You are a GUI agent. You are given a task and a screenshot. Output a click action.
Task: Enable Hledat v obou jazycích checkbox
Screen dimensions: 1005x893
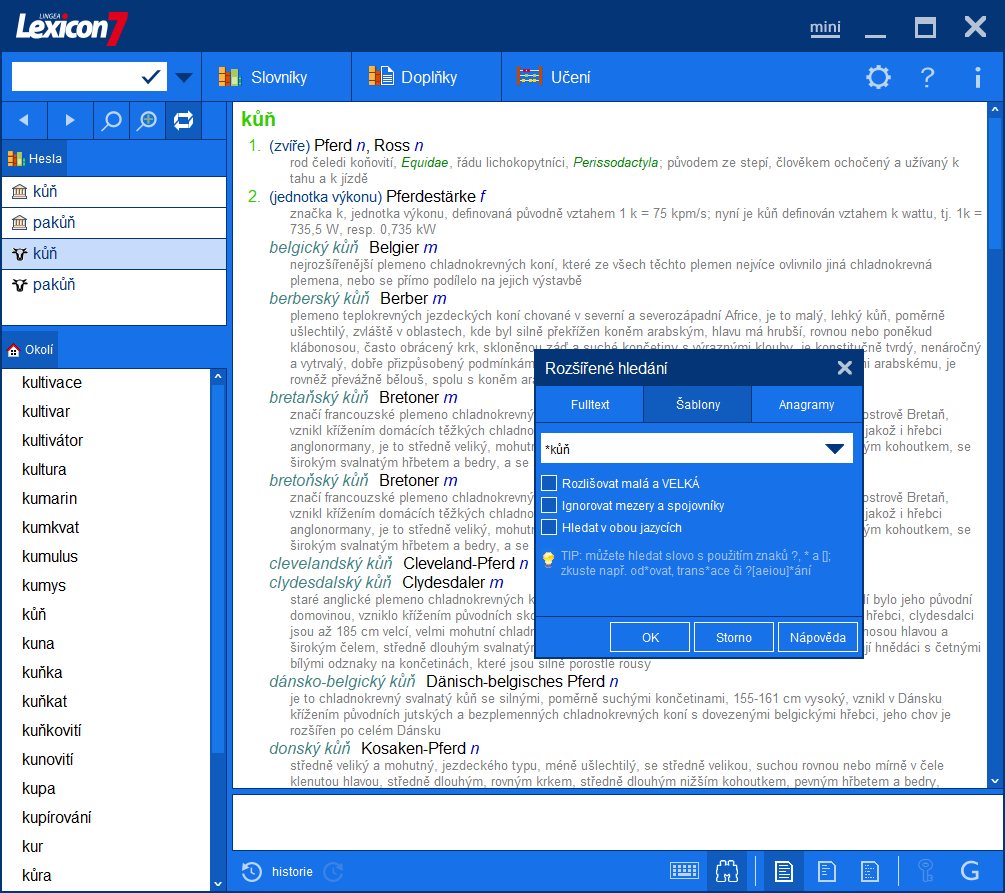[549, 527]
